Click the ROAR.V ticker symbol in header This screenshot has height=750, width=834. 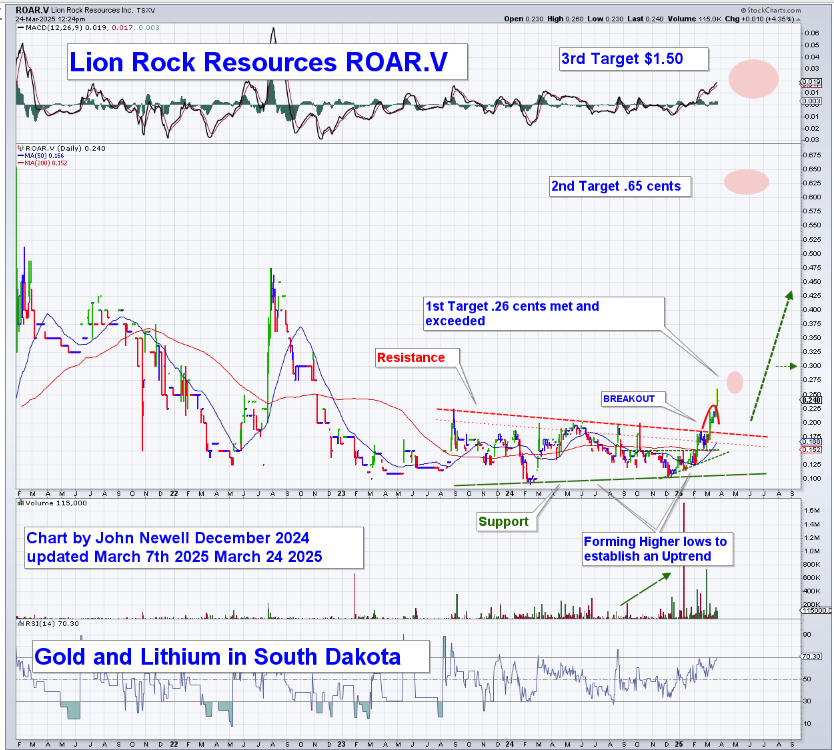tap(32, 10)
